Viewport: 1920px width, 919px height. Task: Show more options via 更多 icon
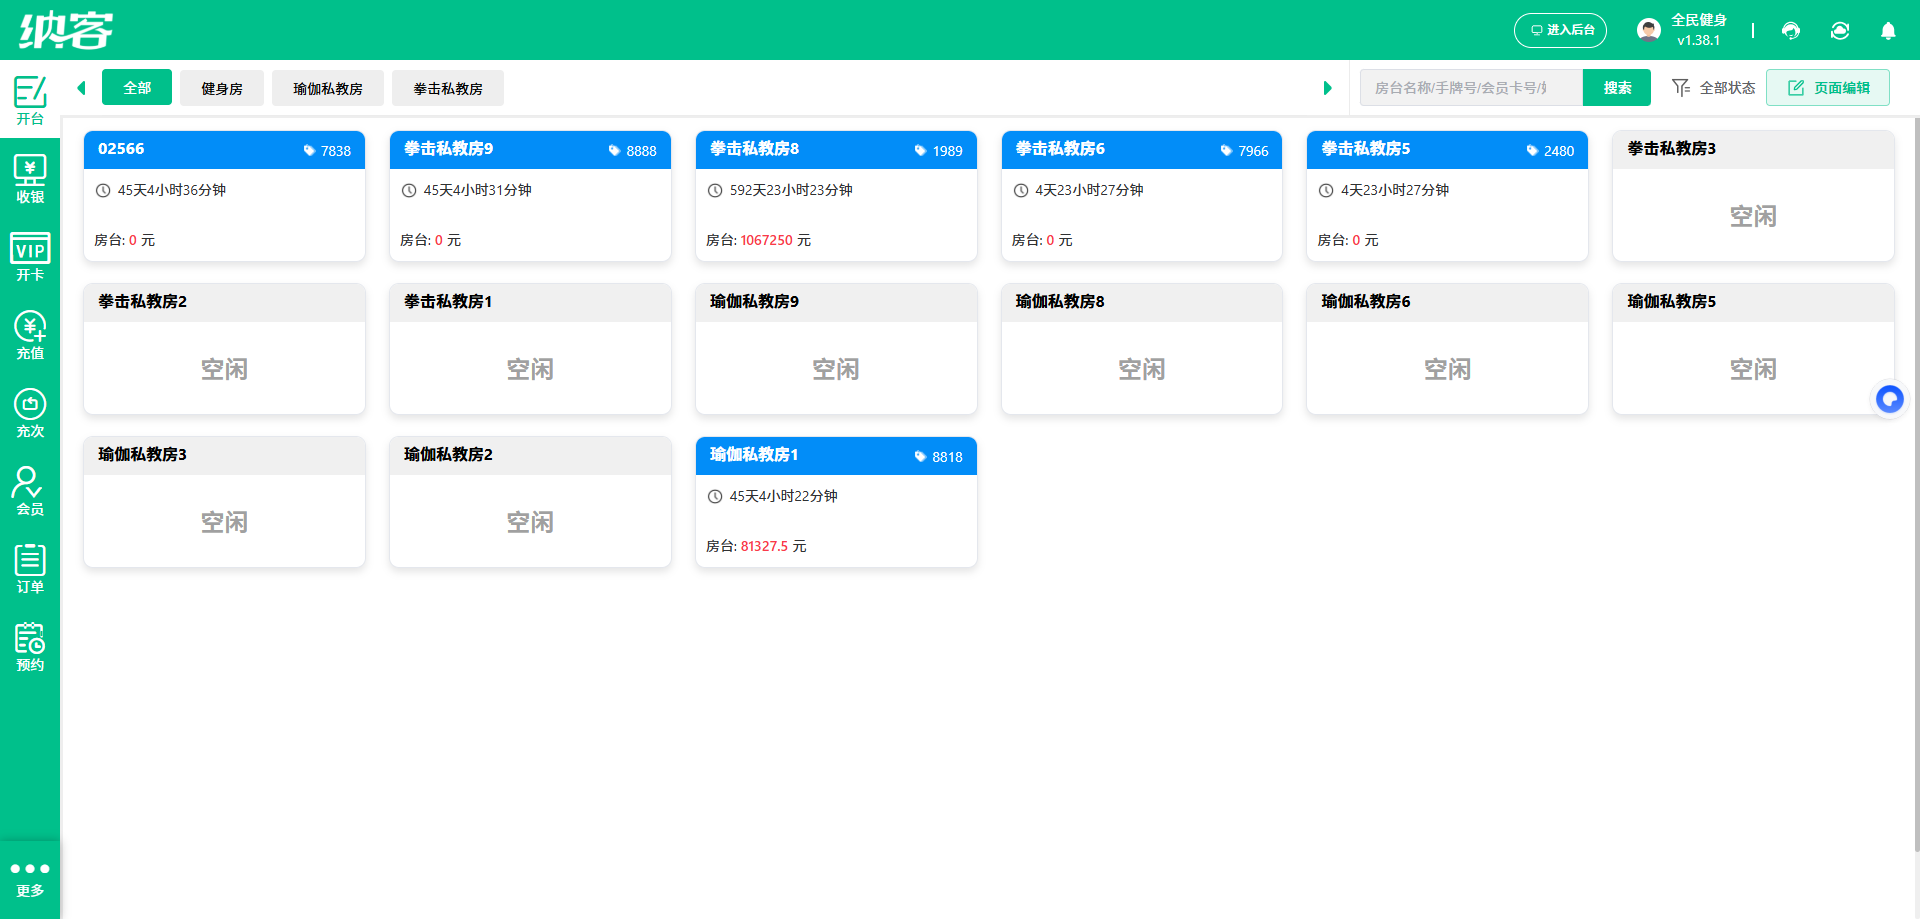pyautogui.click(x=30, y=879)
